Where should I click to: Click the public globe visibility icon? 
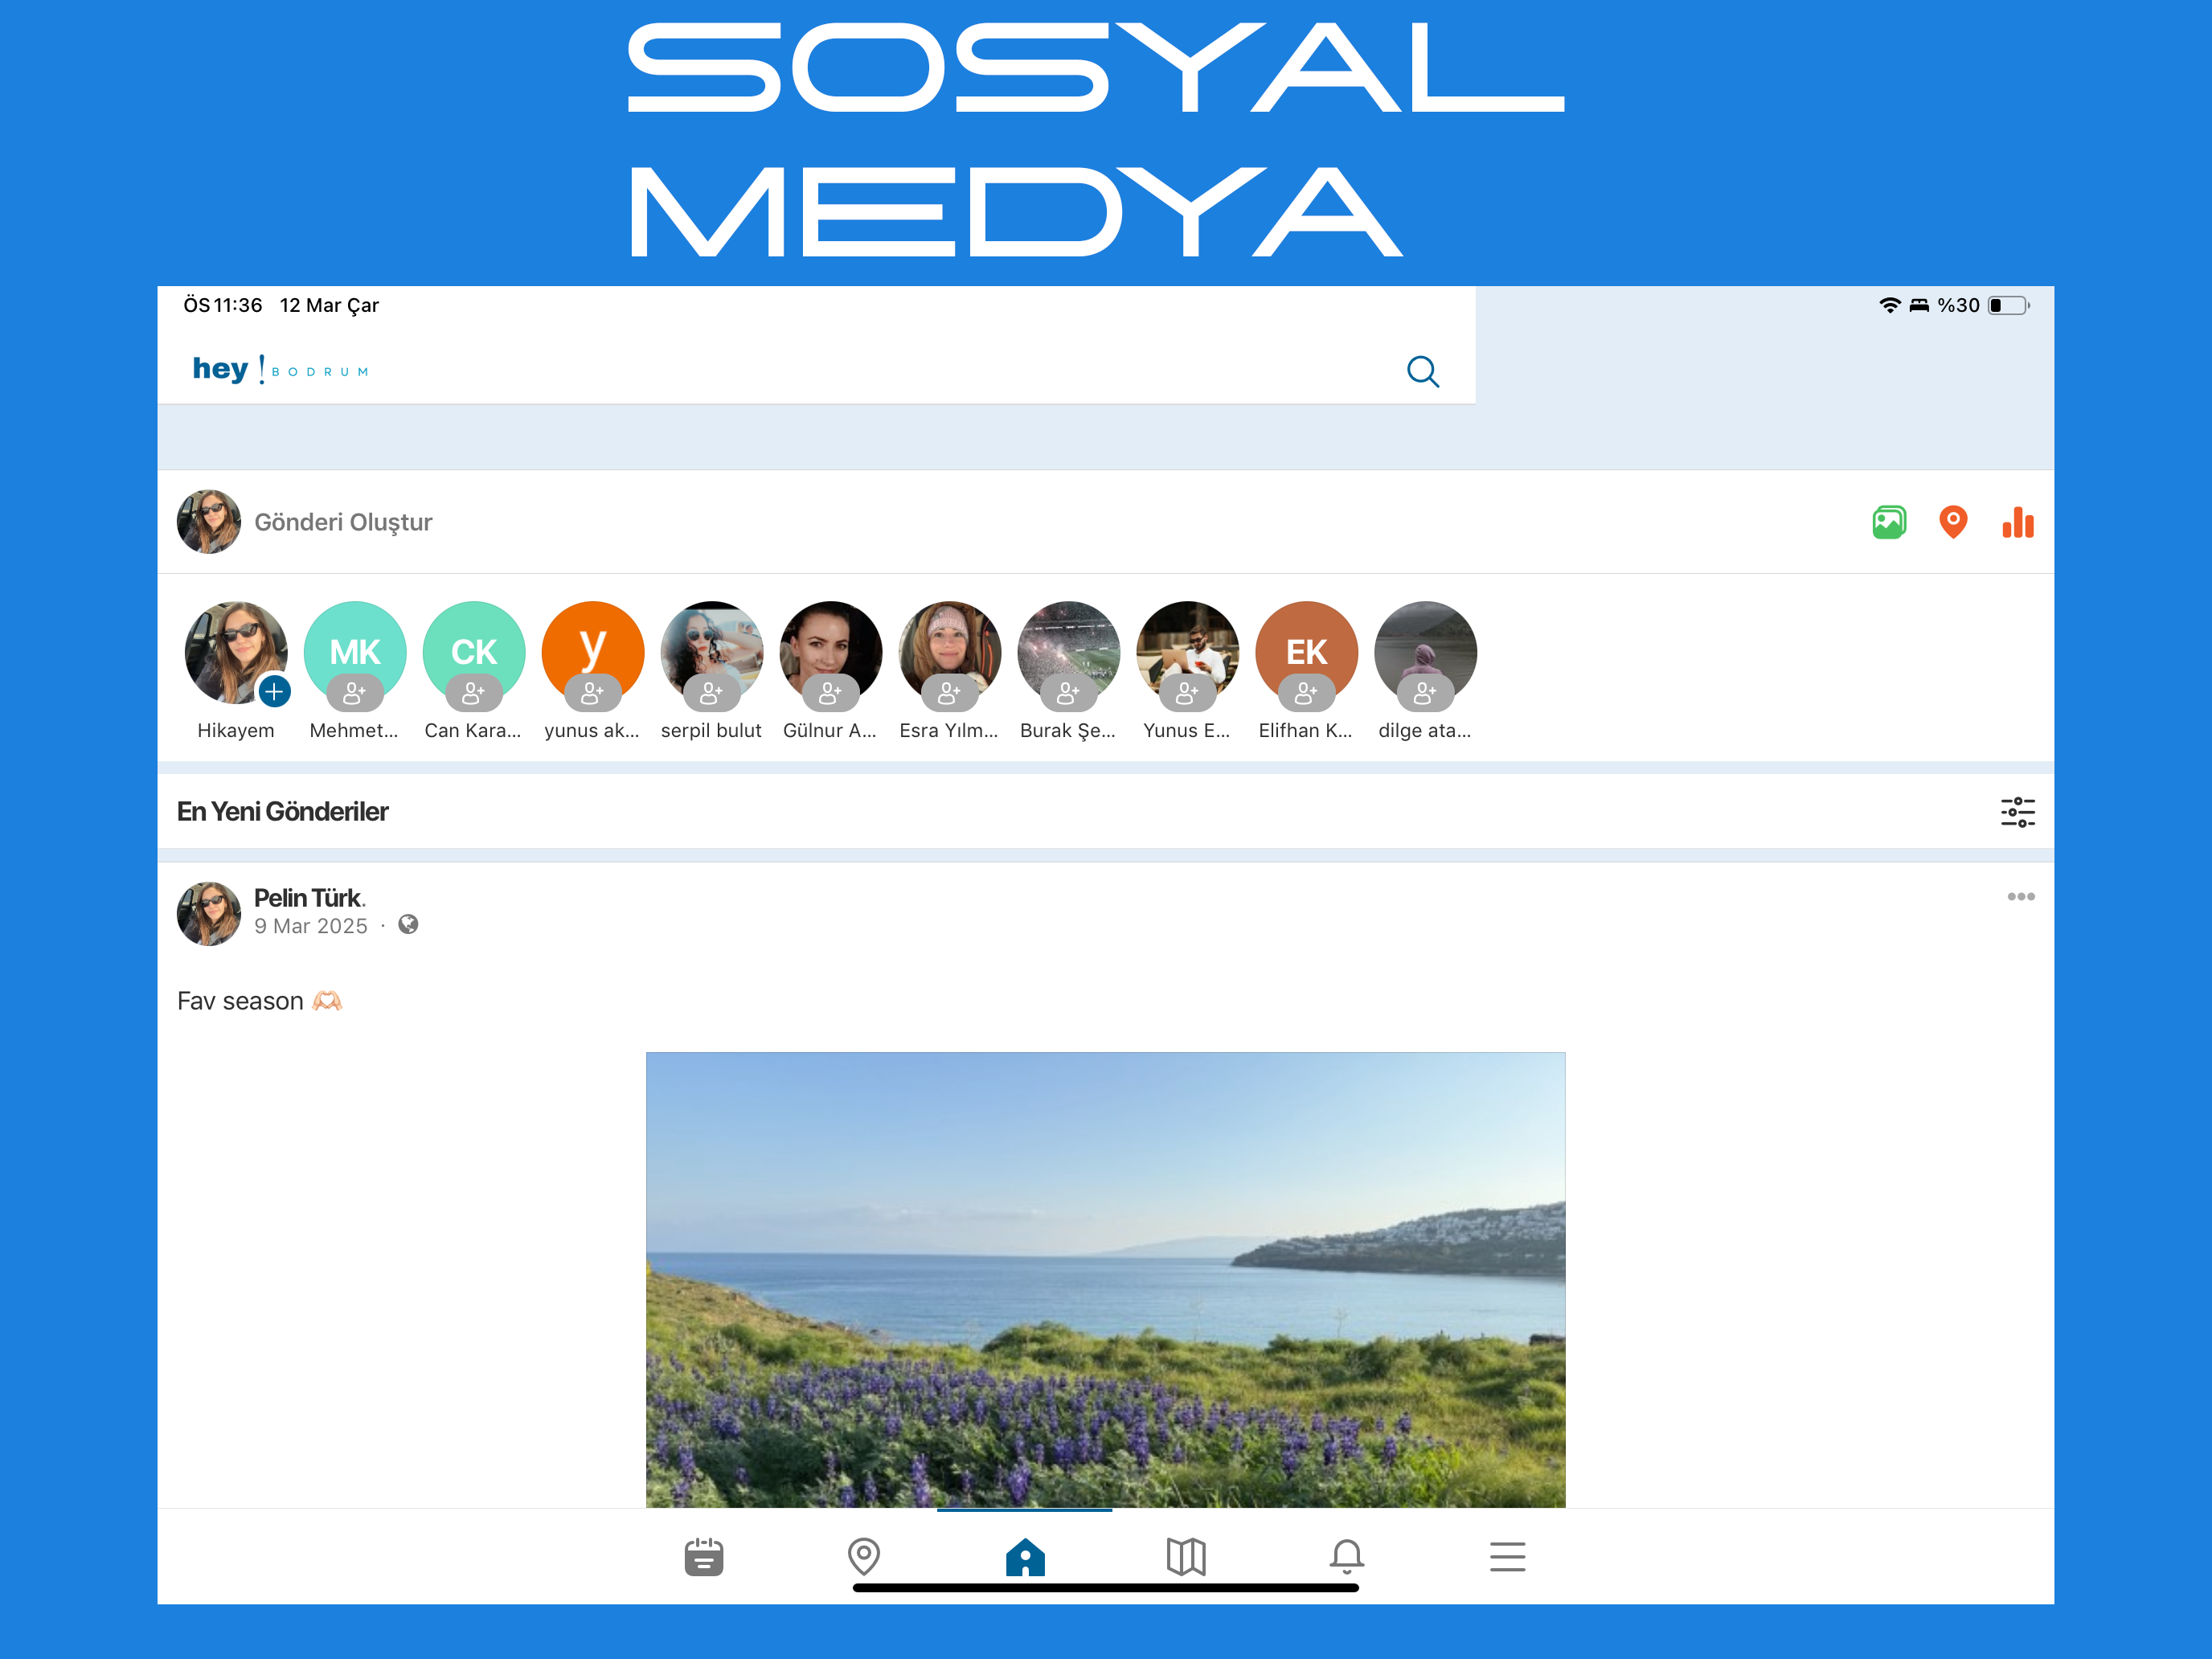(408, 924)
